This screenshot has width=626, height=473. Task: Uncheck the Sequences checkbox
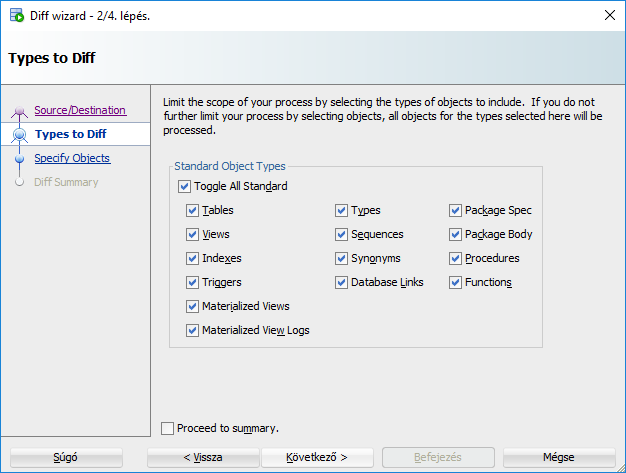tap(341, 234)
